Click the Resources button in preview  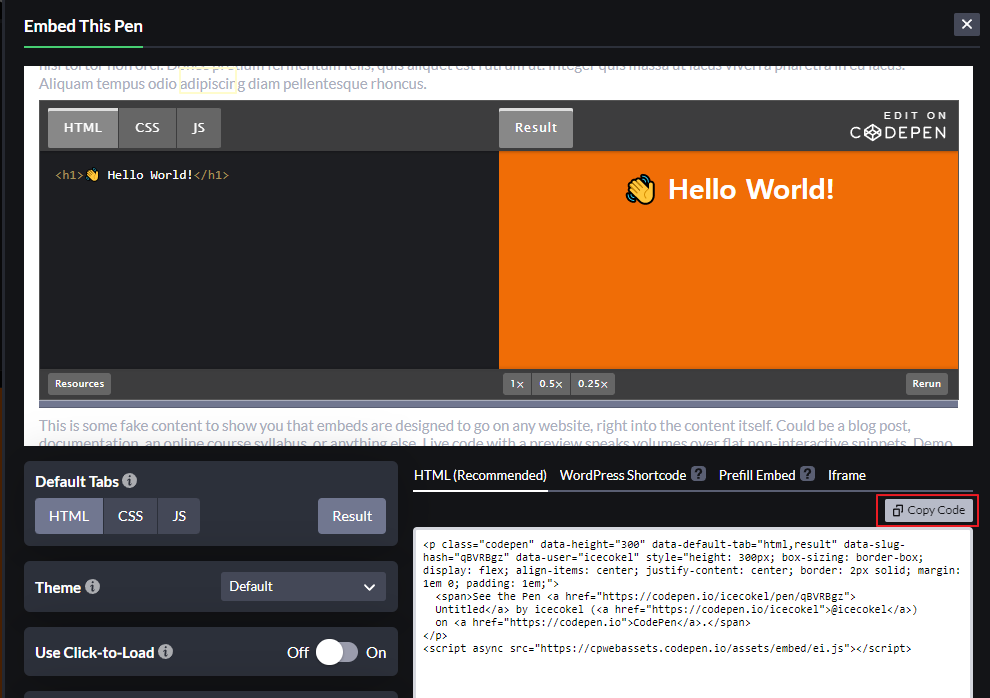click(80, 384)
